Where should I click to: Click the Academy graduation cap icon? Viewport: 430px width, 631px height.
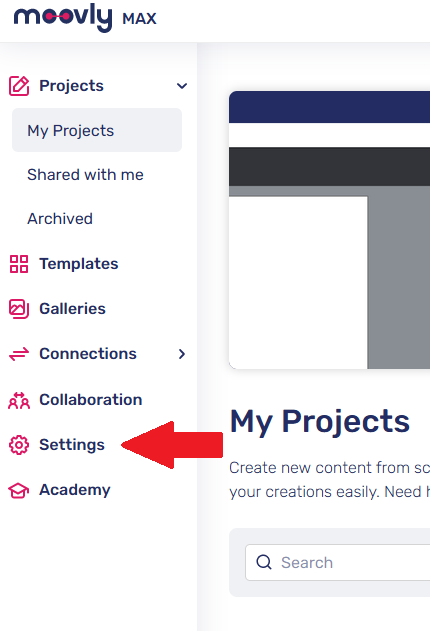point(19,490)
